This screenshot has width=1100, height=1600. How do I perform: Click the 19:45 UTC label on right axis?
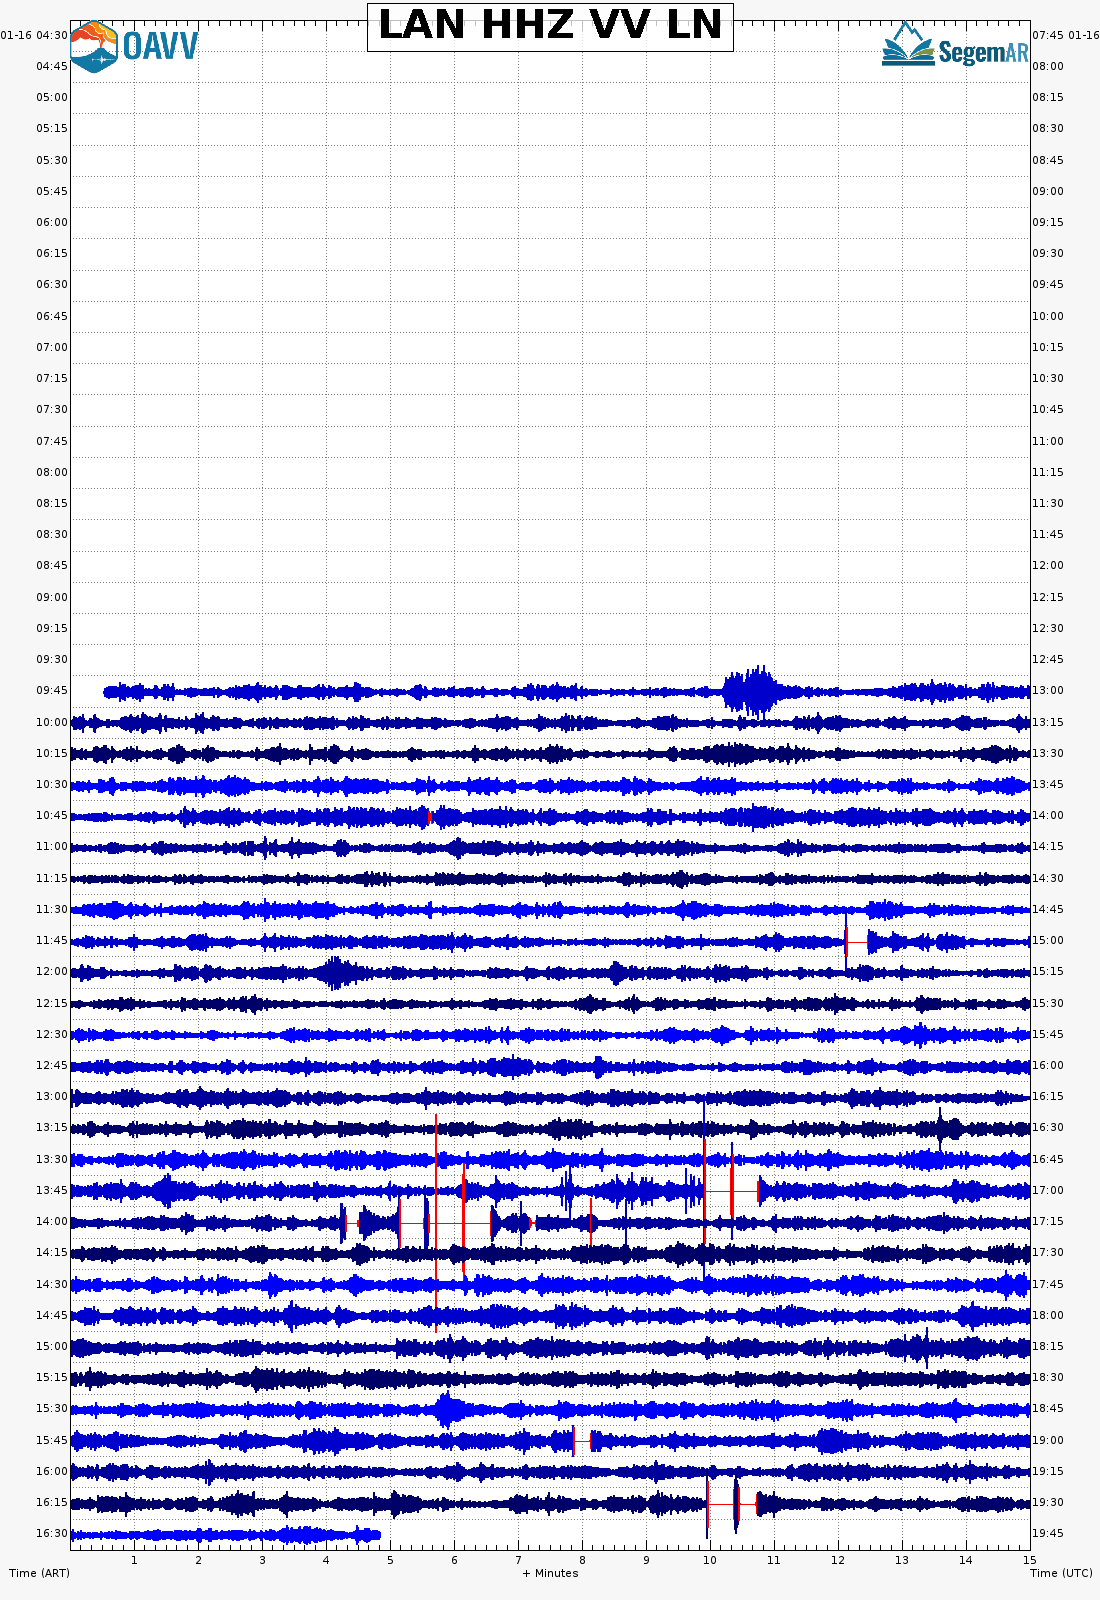coord(1048,1534)
